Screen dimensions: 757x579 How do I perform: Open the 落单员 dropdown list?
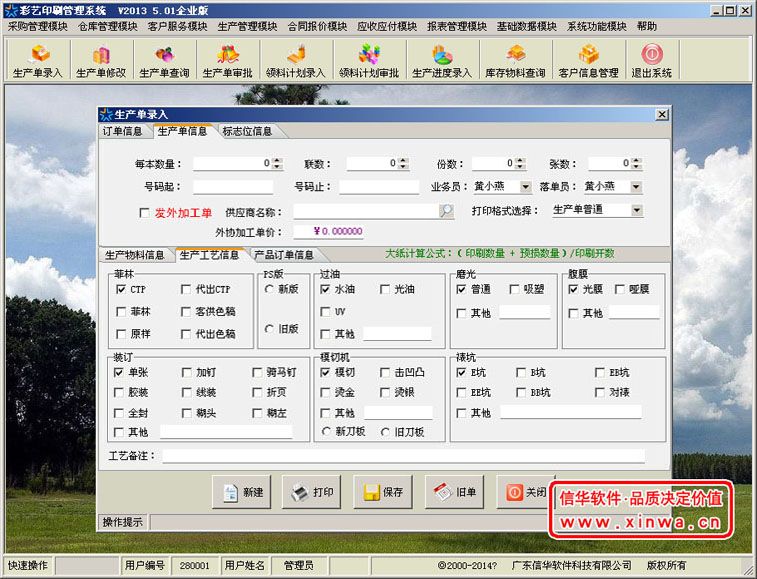point(635,187)
